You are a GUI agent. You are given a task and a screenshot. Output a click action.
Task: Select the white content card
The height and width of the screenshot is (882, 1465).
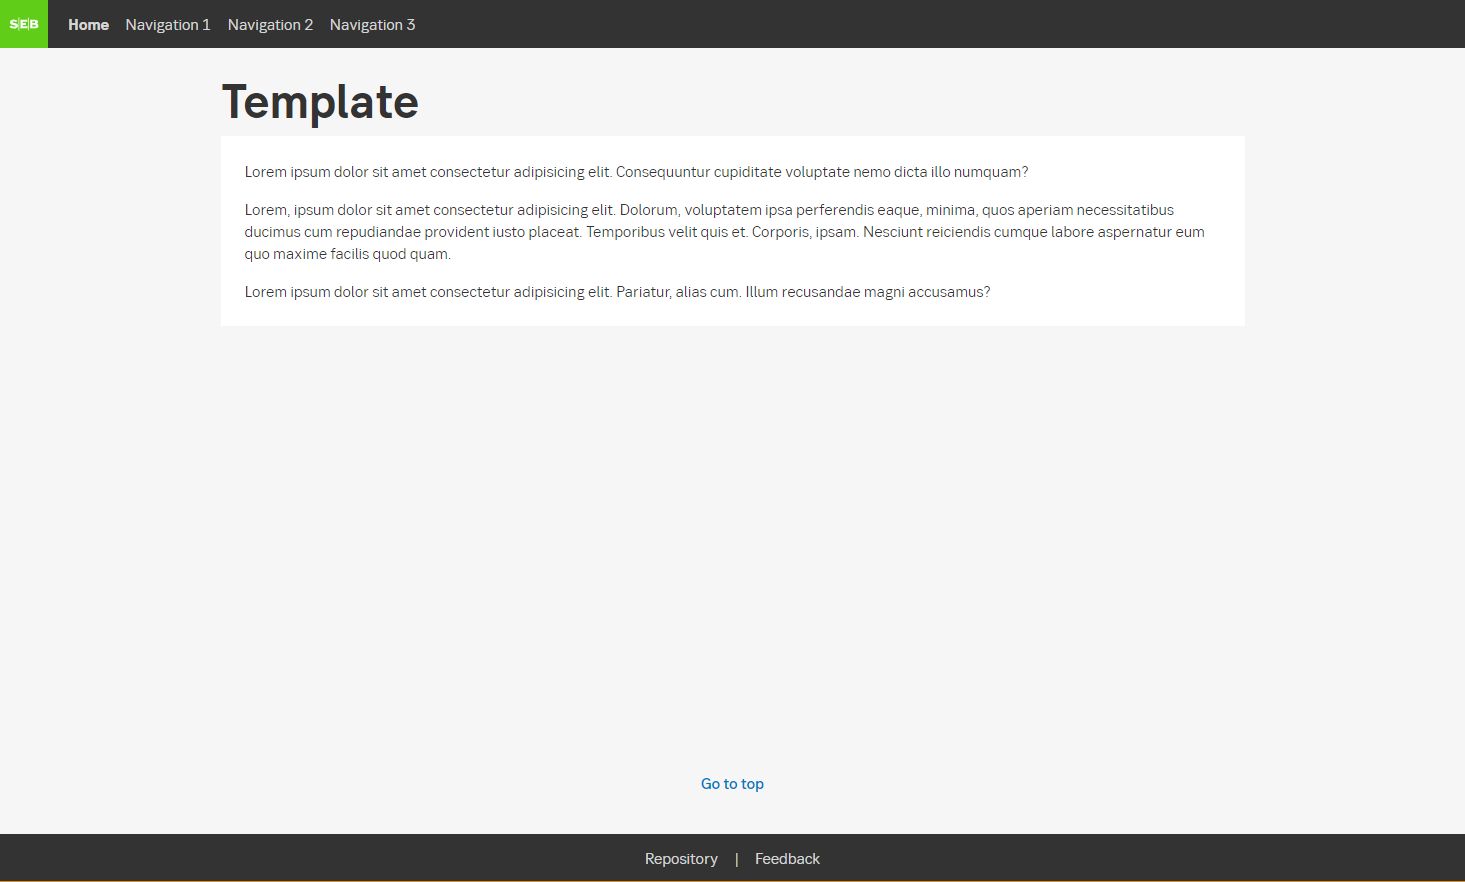pyautogui.click(x=732, y=230)
